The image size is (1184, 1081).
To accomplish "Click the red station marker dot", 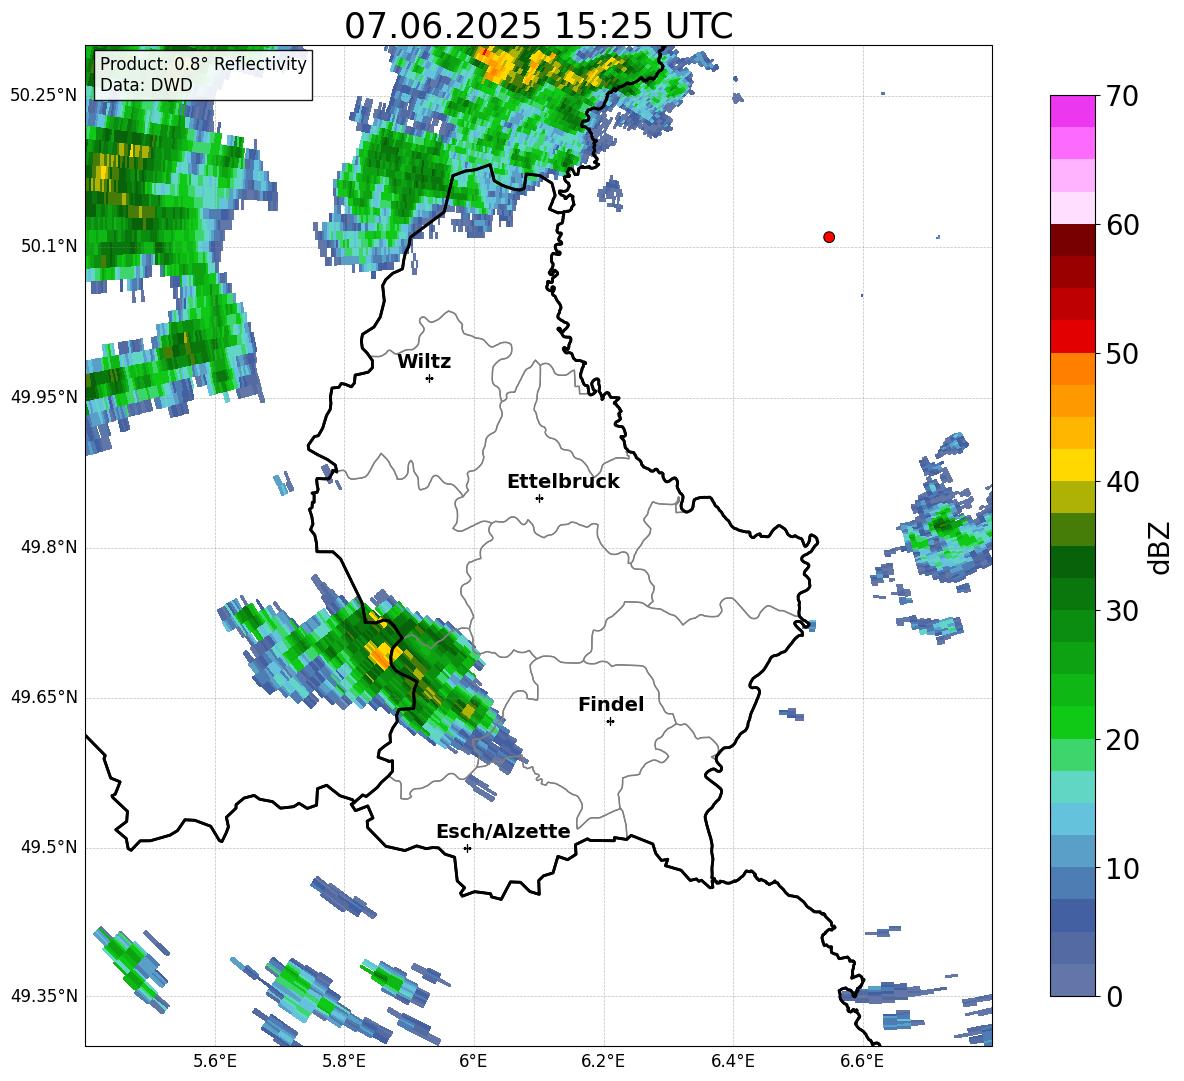I will tap(828, 237).
